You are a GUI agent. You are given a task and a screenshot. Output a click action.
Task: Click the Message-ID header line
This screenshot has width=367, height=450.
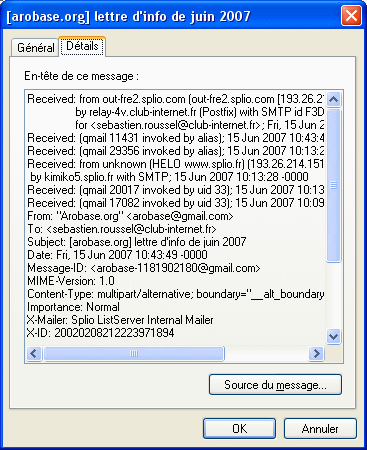coord(144,268)
